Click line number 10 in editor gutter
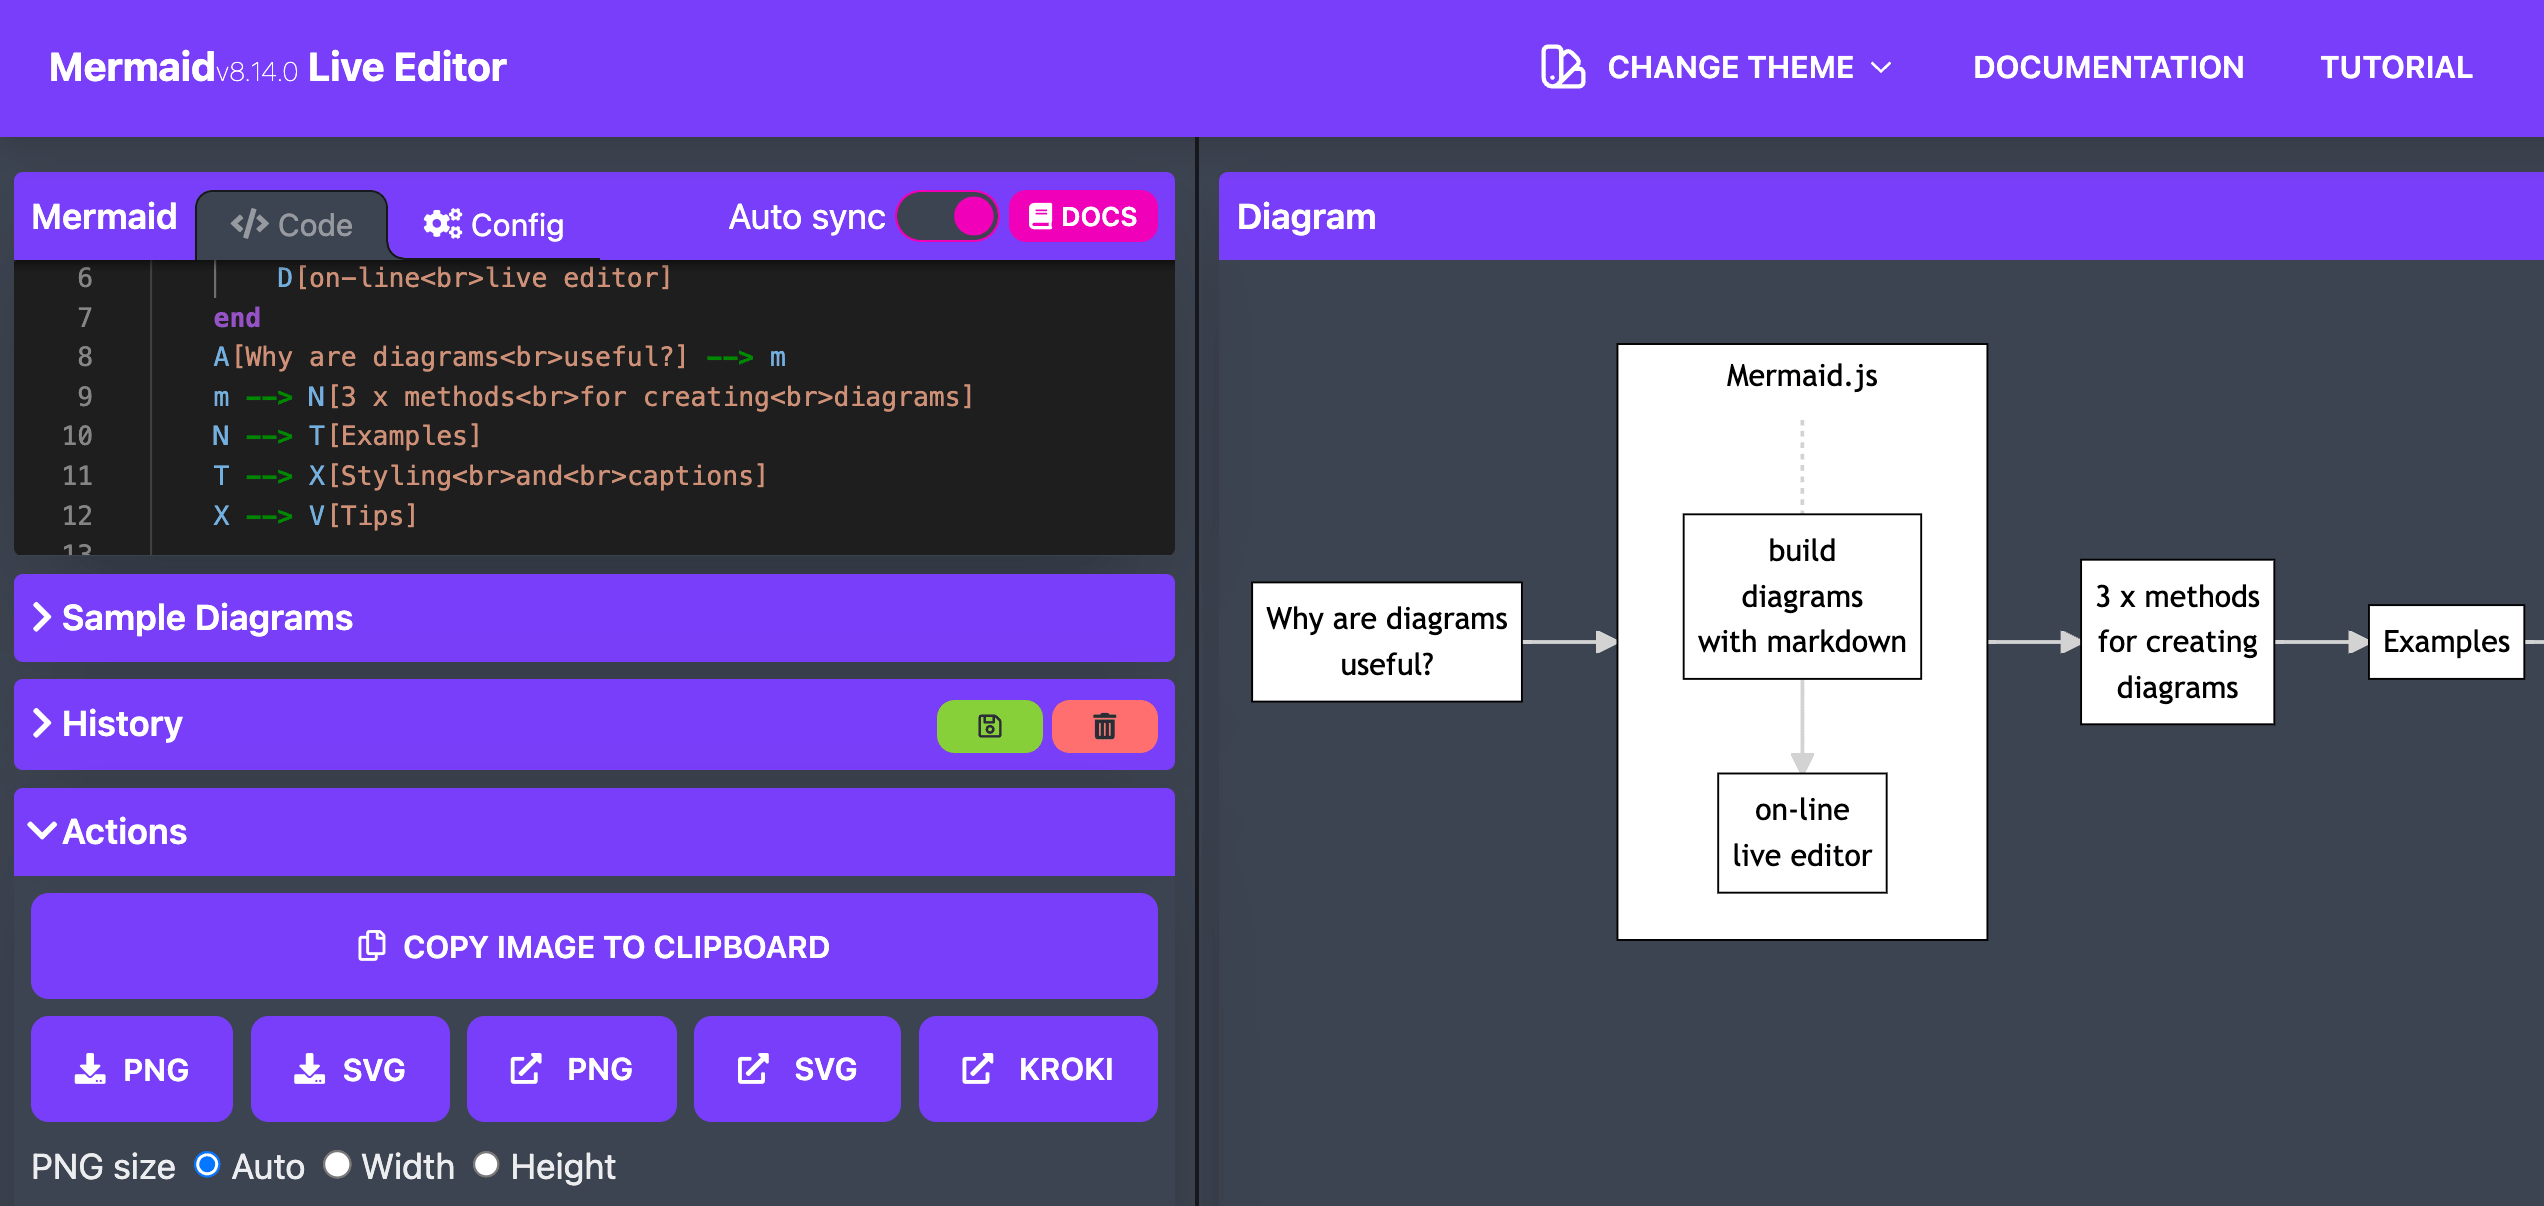The image size is (2544, 1206). tap(77, 436)
